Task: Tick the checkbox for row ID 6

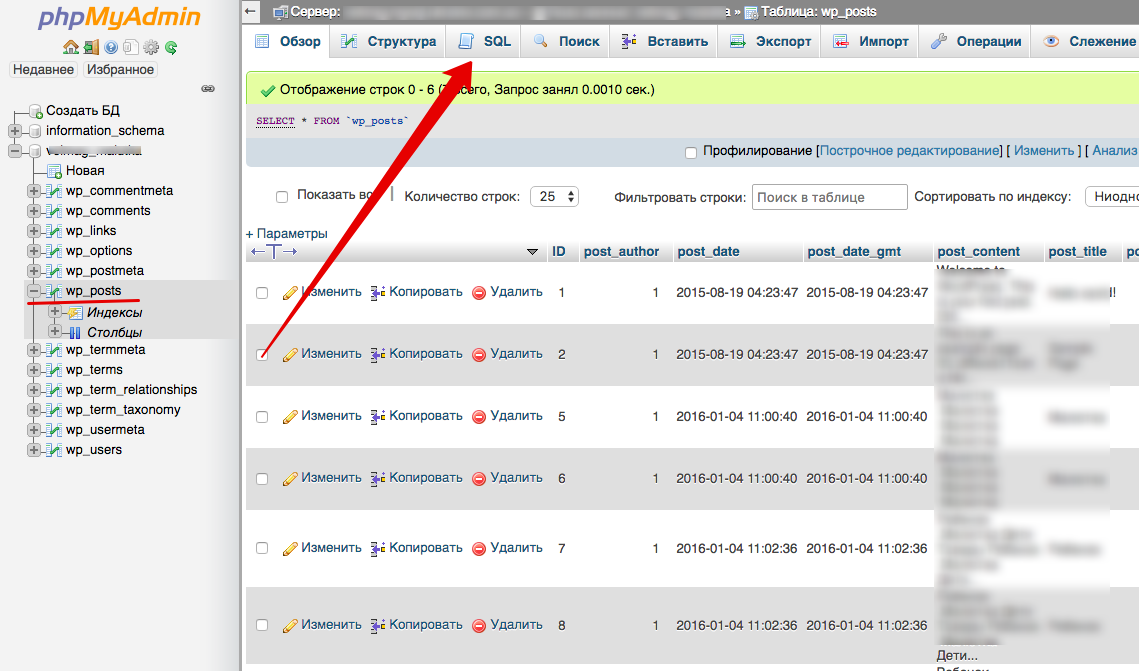Action: [262, 479]
